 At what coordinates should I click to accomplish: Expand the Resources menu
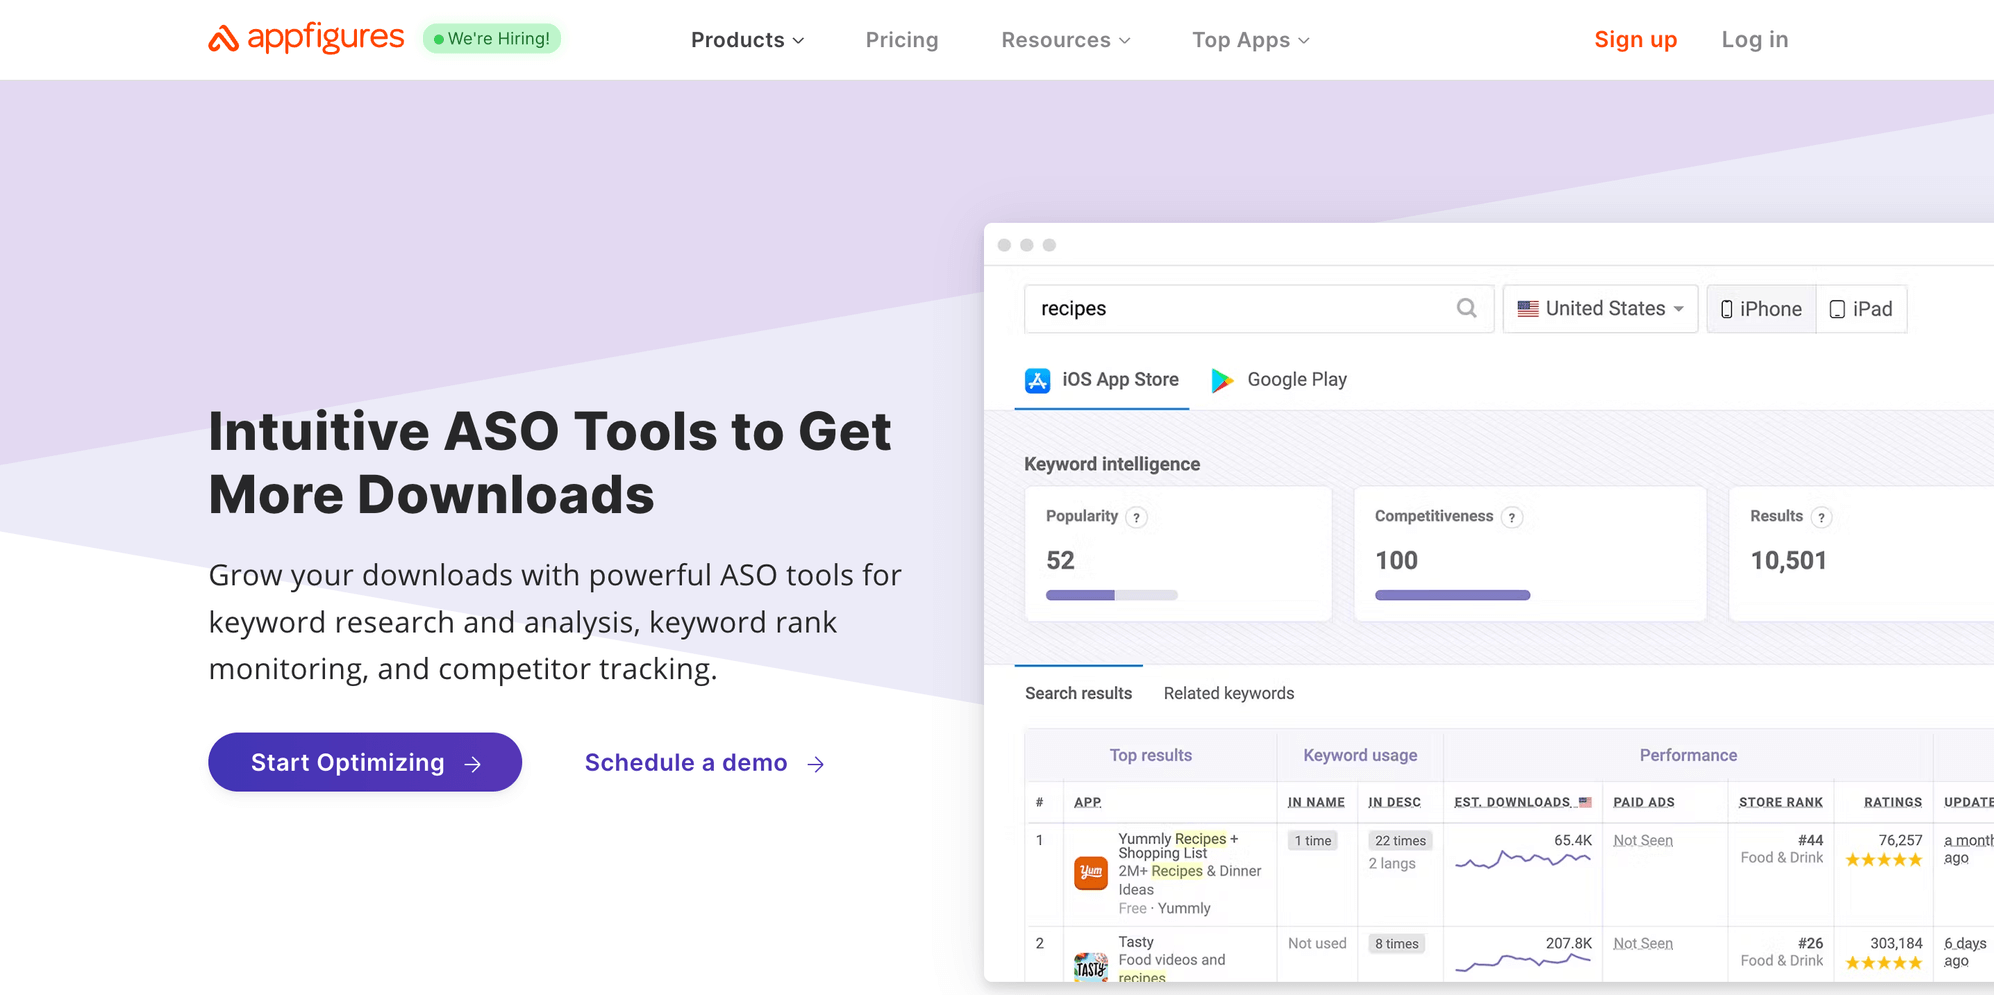click(x=1066, y=40)
